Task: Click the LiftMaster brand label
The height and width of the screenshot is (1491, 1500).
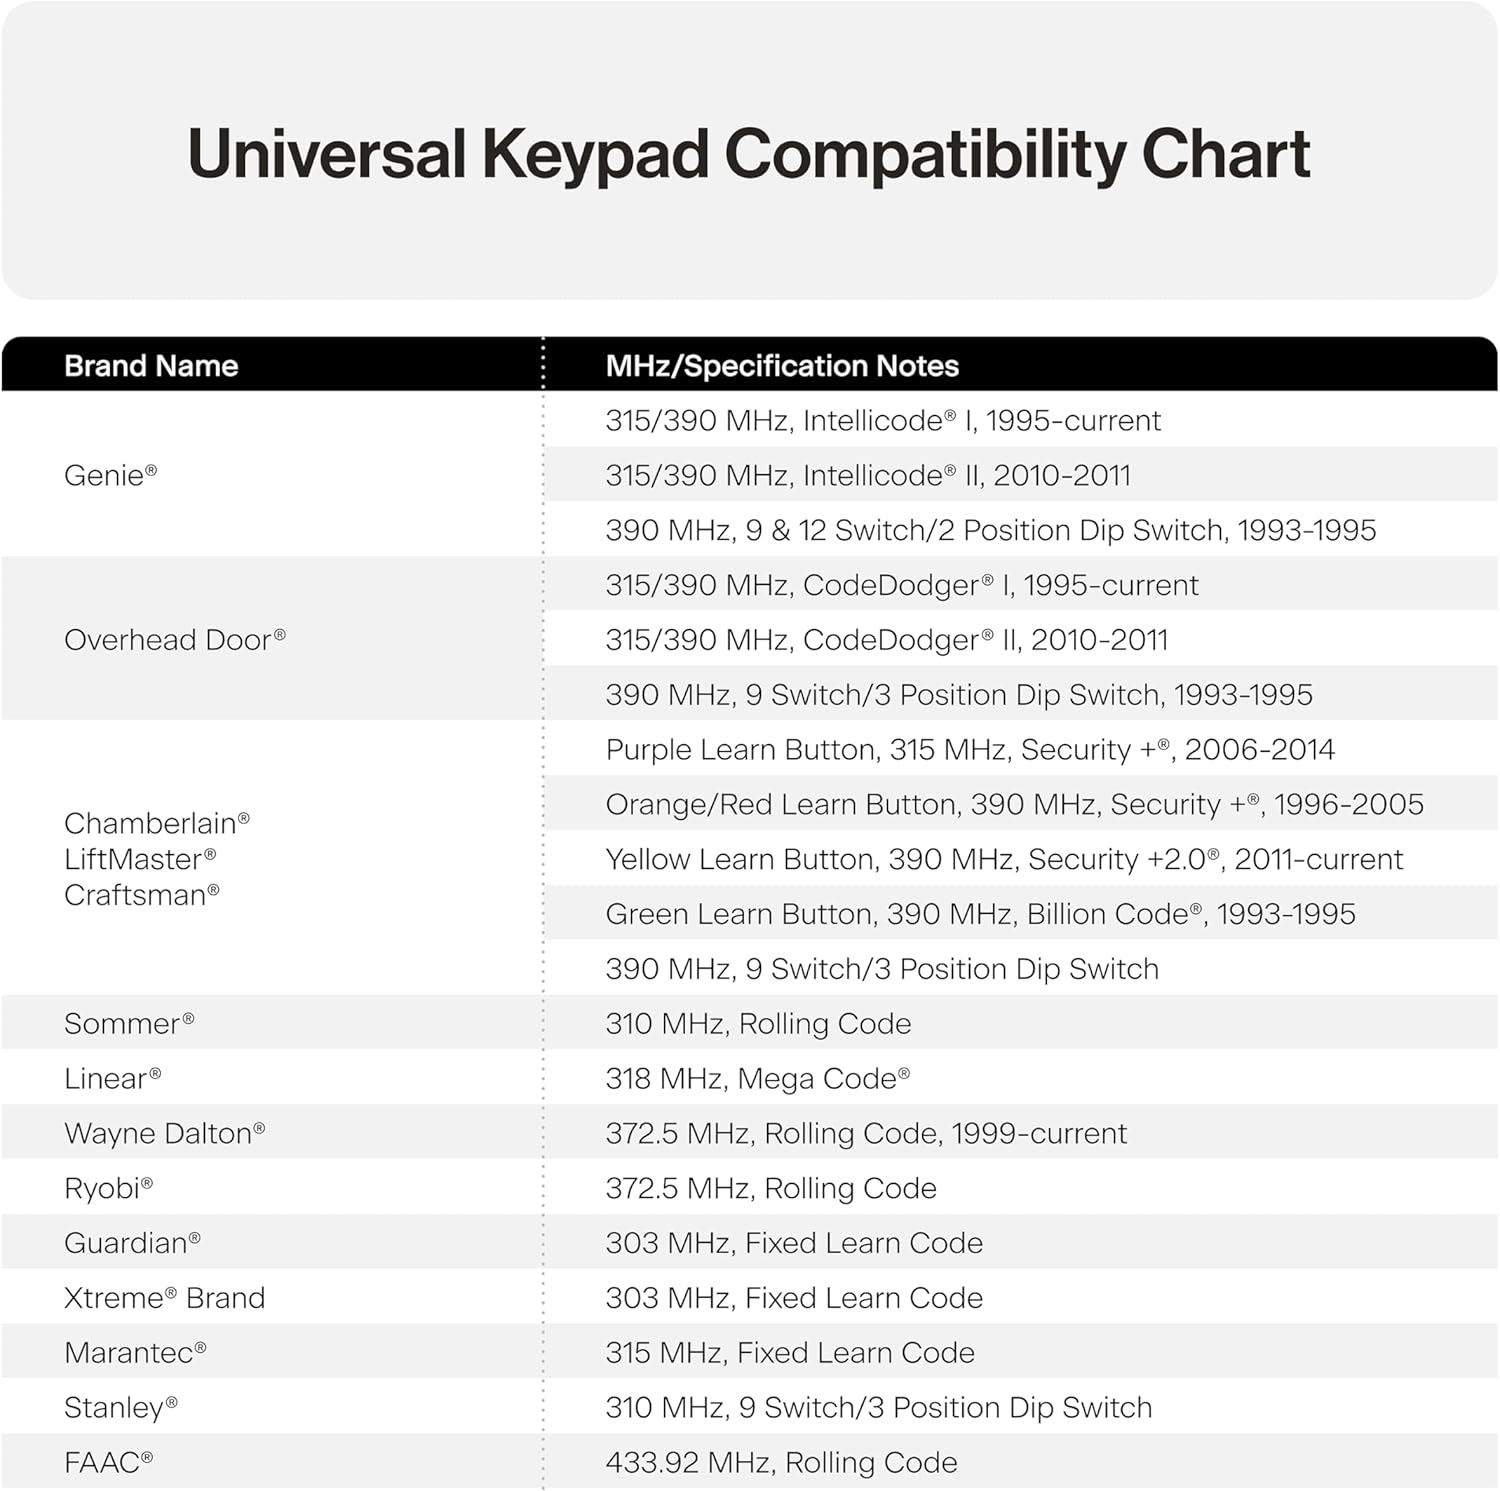Action: click(x=139, y=859)
